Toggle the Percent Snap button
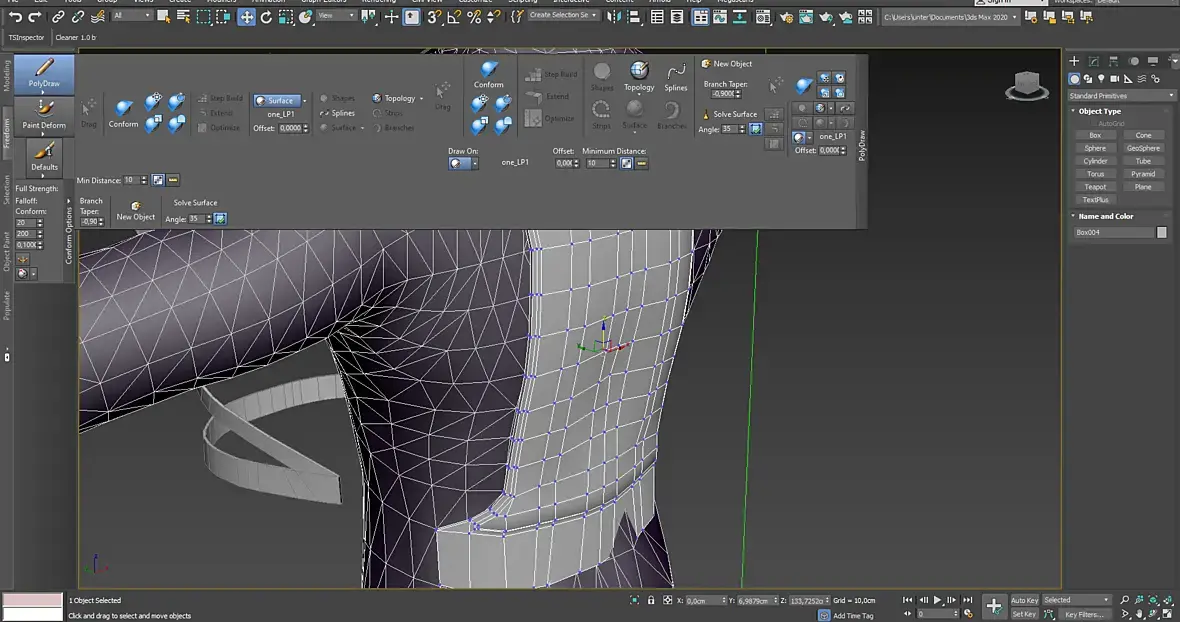 473,17
